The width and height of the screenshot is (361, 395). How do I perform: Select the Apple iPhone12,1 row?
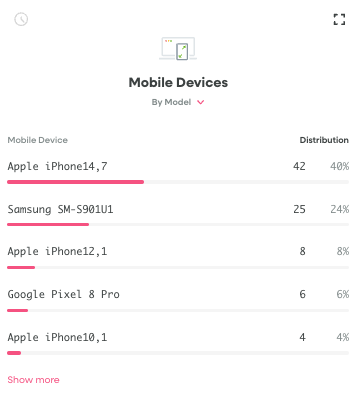coord(178,257)
